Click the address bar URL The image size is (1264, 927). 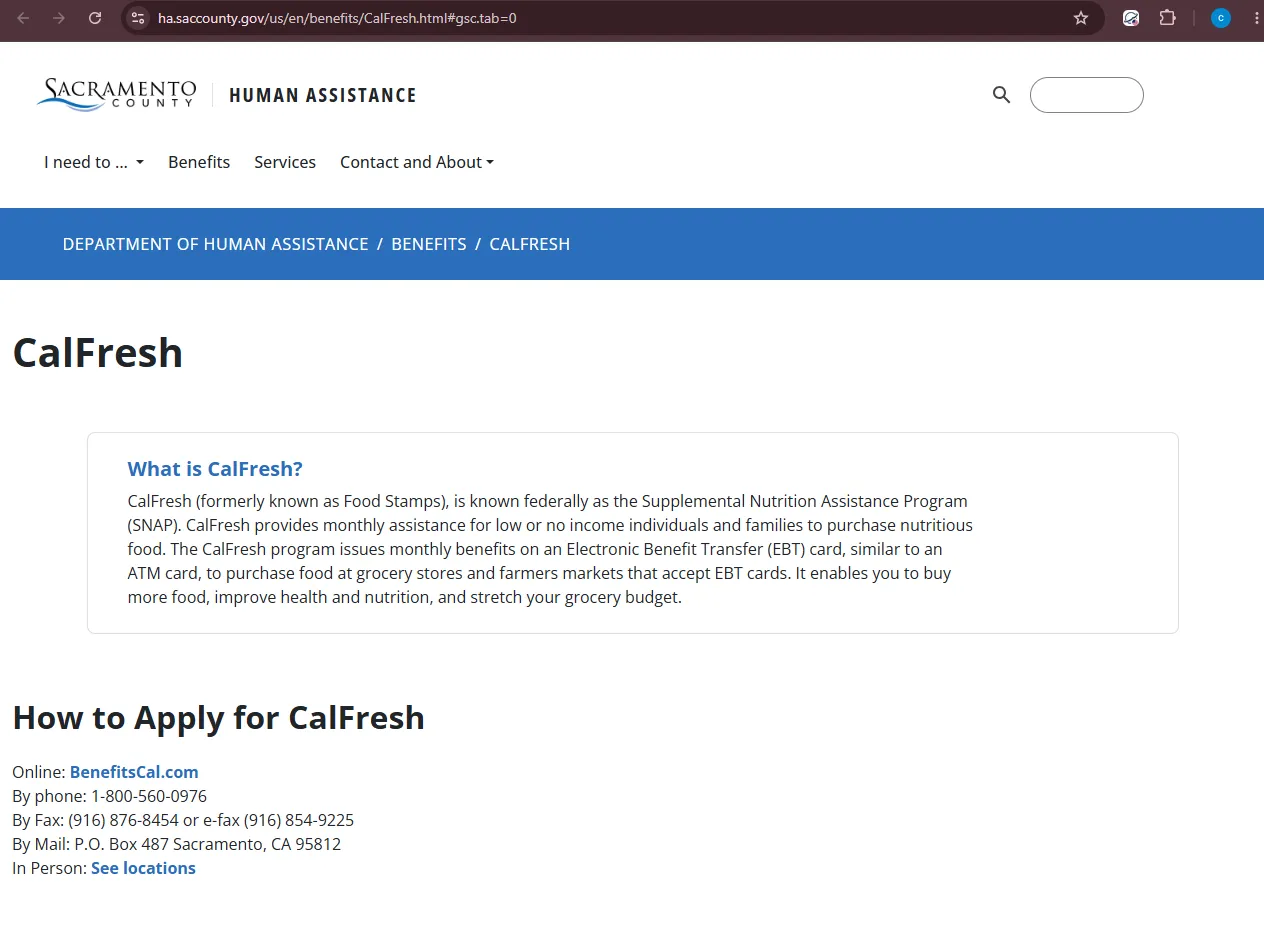pos(337,18)
